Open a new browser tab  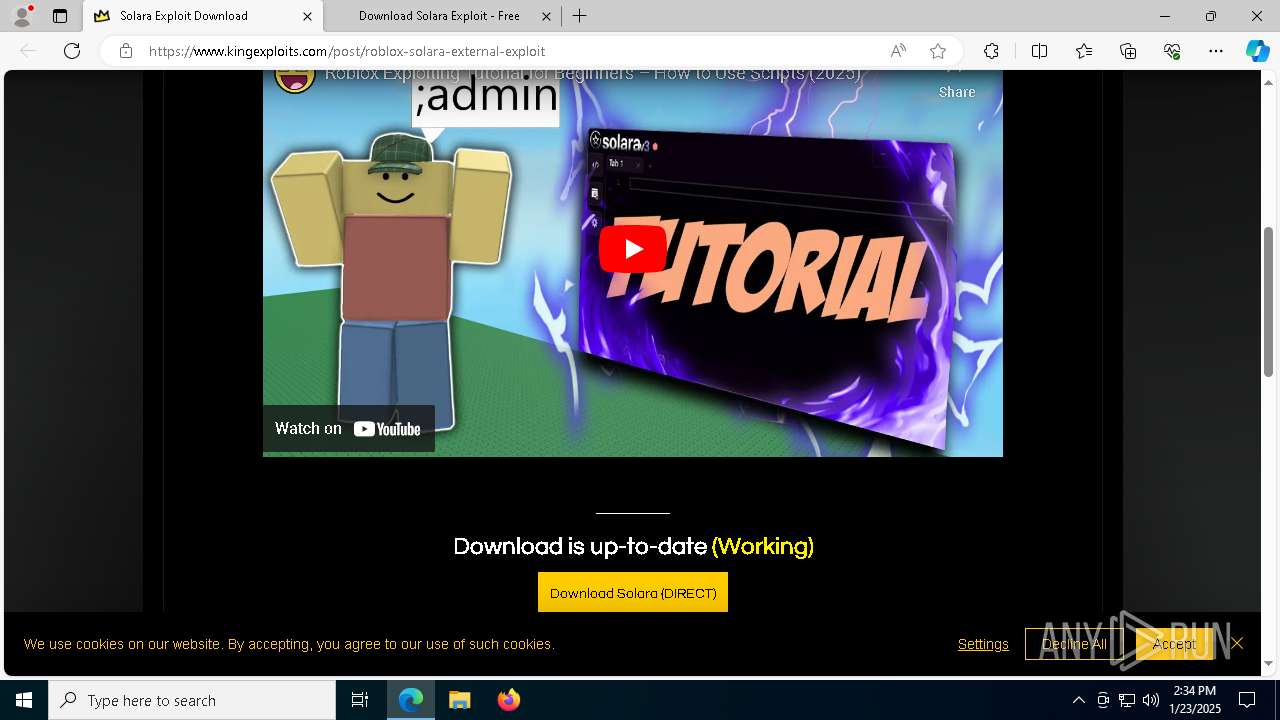tap(580, 16)
